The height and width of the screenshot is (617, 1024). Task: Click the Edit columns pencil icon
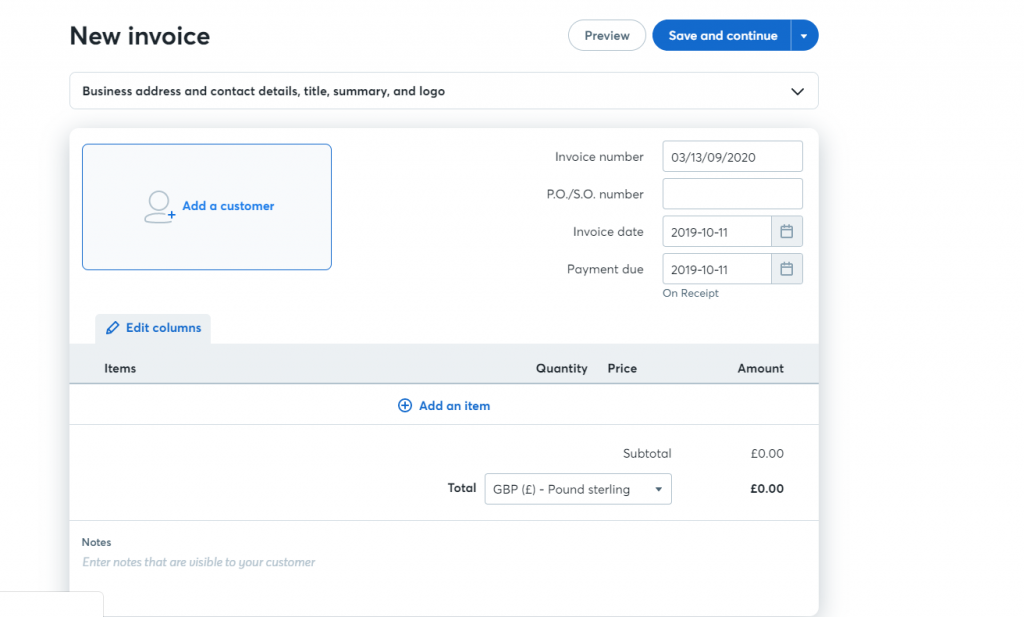[x=112, y=327]
